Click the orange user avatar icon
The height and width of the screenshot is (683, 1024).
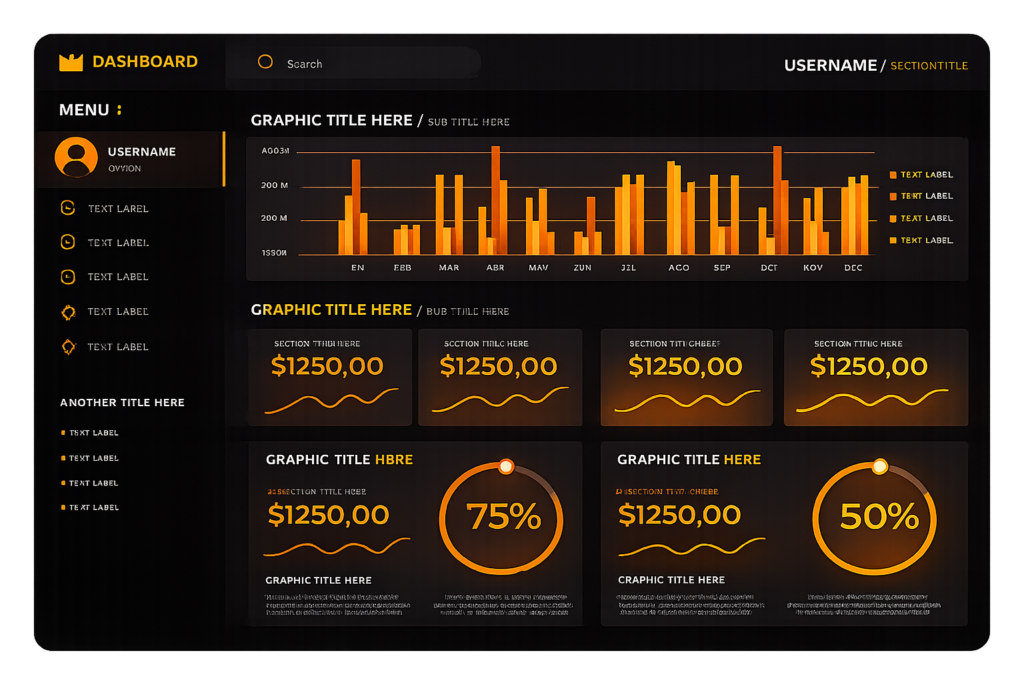pyautogui.click(x=76, y=157)
